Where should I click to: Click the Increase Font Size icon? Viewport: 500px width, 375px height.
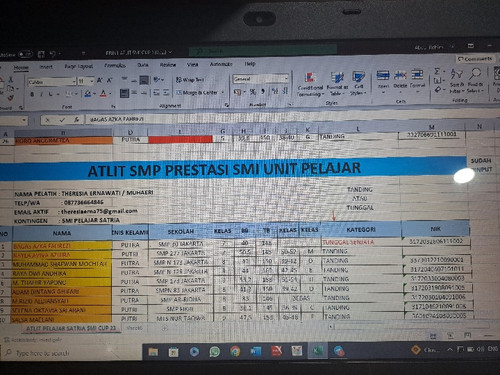pos(100,80)
